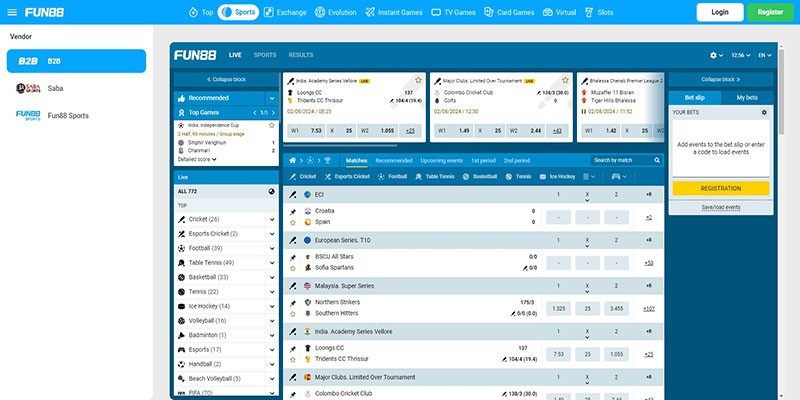Image resolution: width=800 pixels, height=400 pixels.
Task: Open Instant Games in top navigation
Action: click(x=394, y=12)
